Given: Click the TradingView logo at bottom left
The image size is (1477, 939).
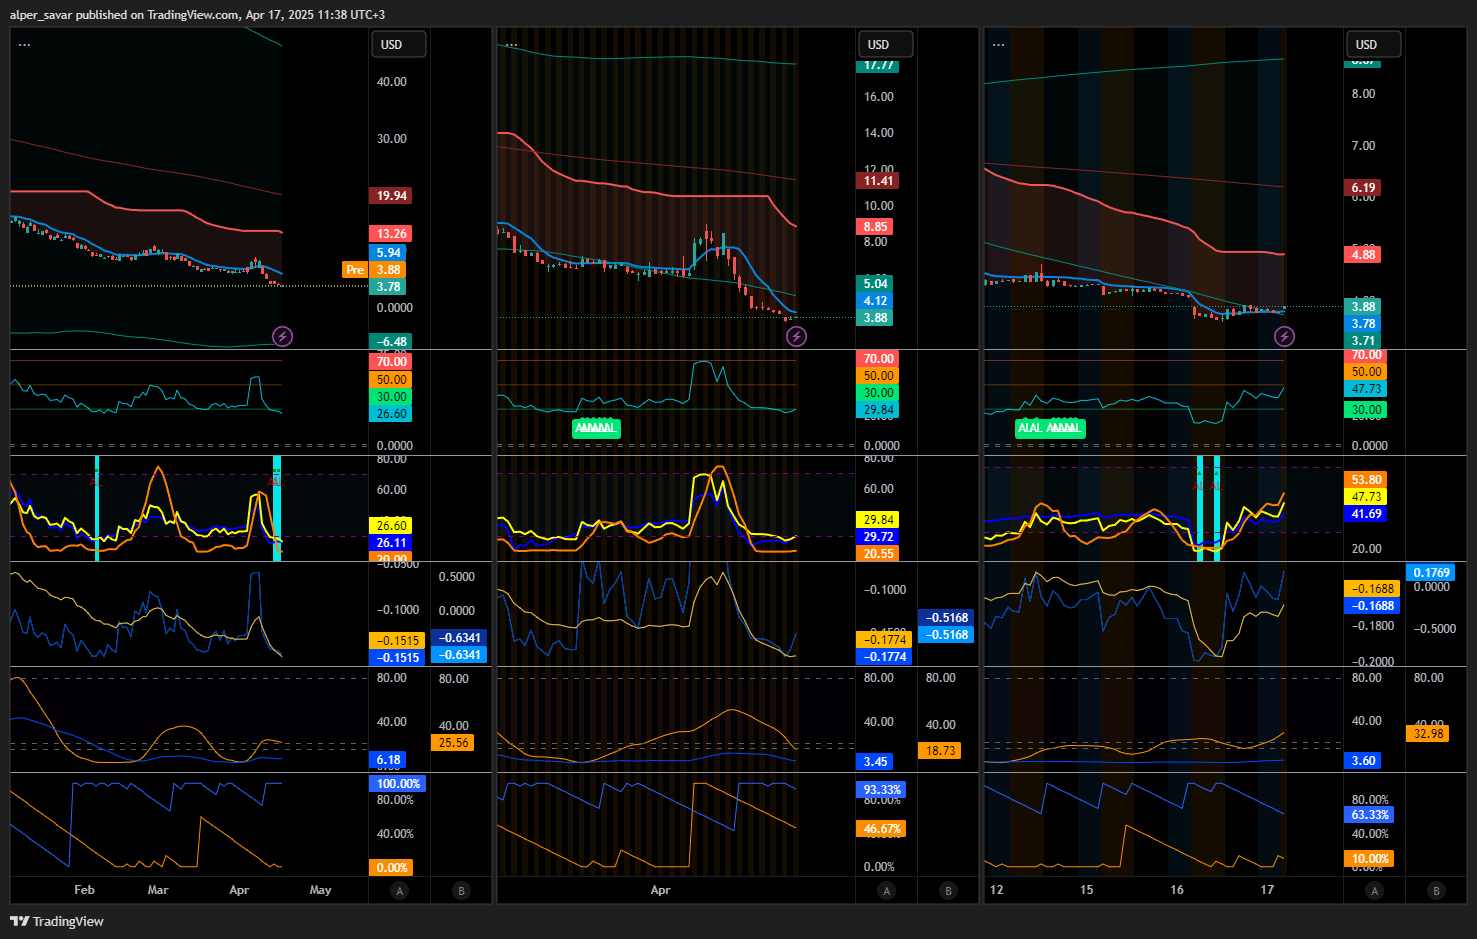Looking at the screenshot, I should point(57,921).
